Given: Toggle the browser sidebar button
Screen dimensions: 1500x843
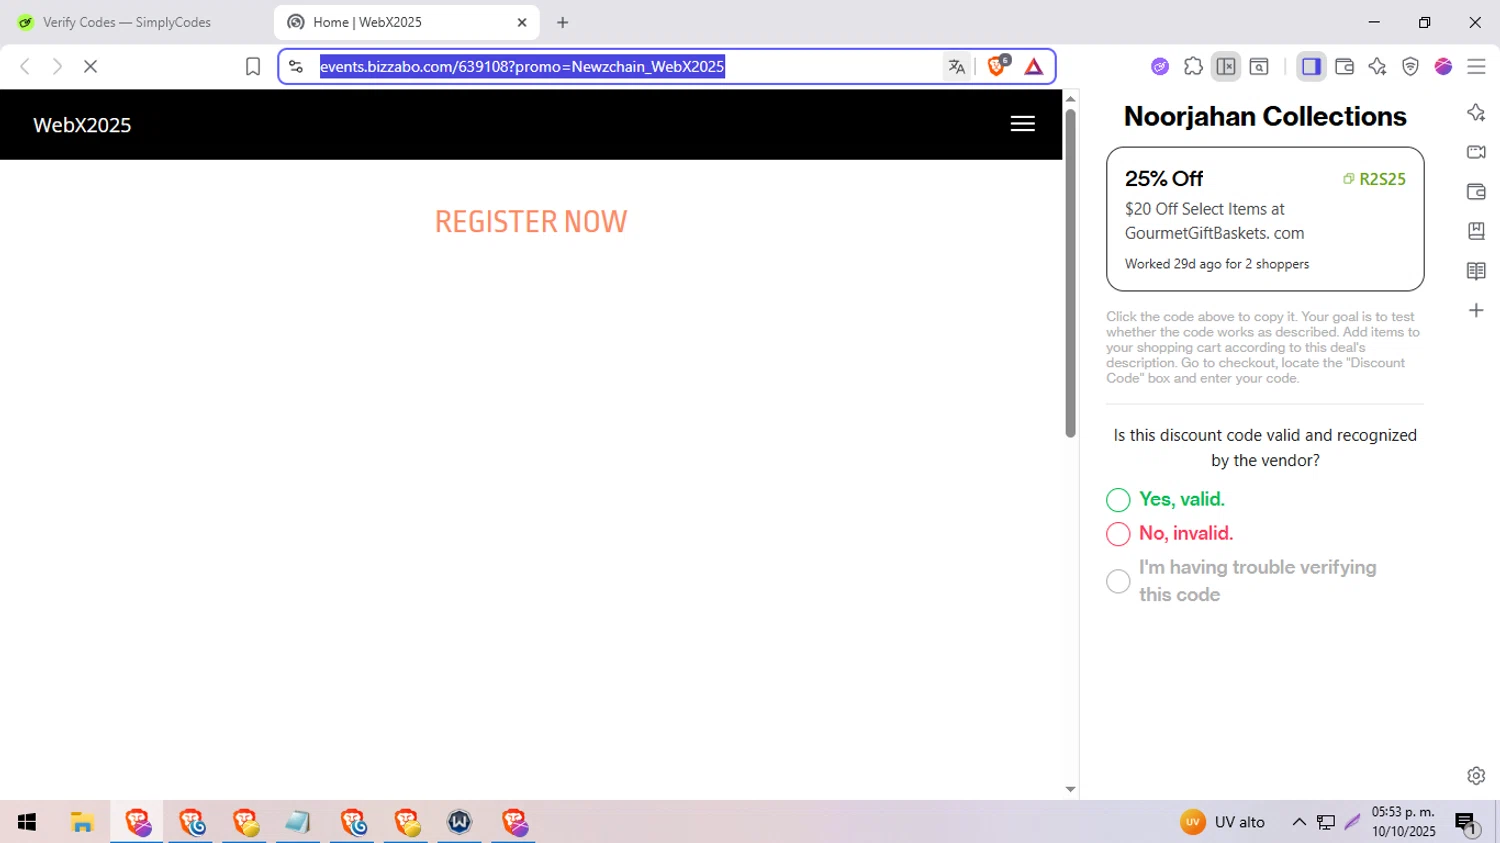Looking at the screenshot, I should coord(1311,66).
